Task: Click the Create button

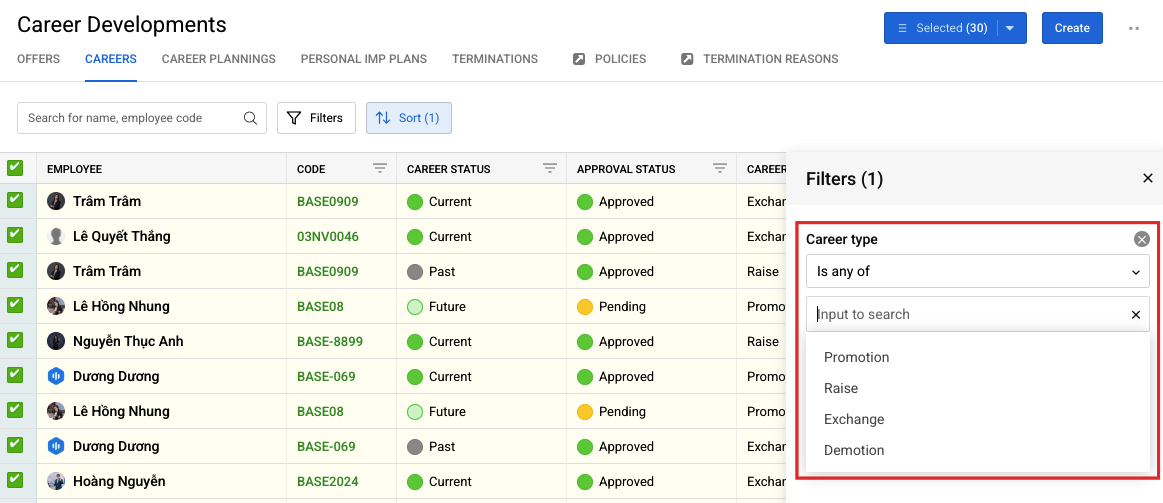Action: (x=1072, y=28)
